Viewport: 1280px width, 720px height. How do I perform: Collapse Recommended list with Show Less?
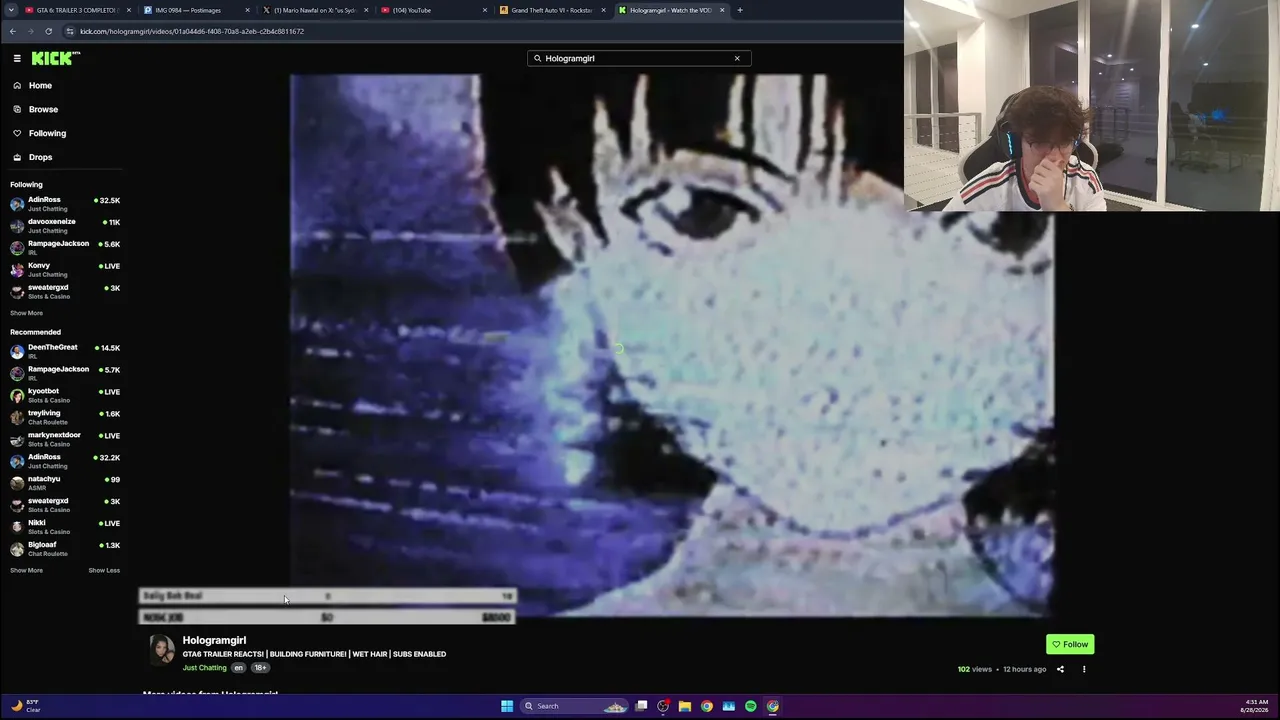click(104, 570)
